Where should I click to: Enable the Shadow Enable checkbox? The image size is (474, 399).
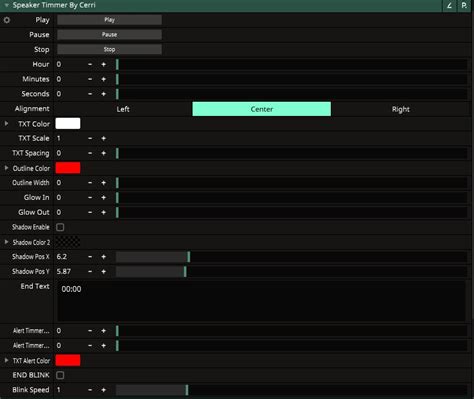(60, 227)
